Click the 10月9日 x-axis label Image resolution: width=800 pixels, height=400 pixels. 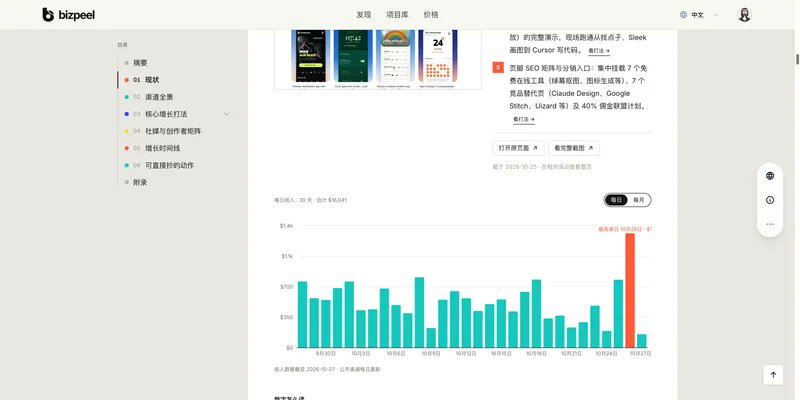coord(431,354)
